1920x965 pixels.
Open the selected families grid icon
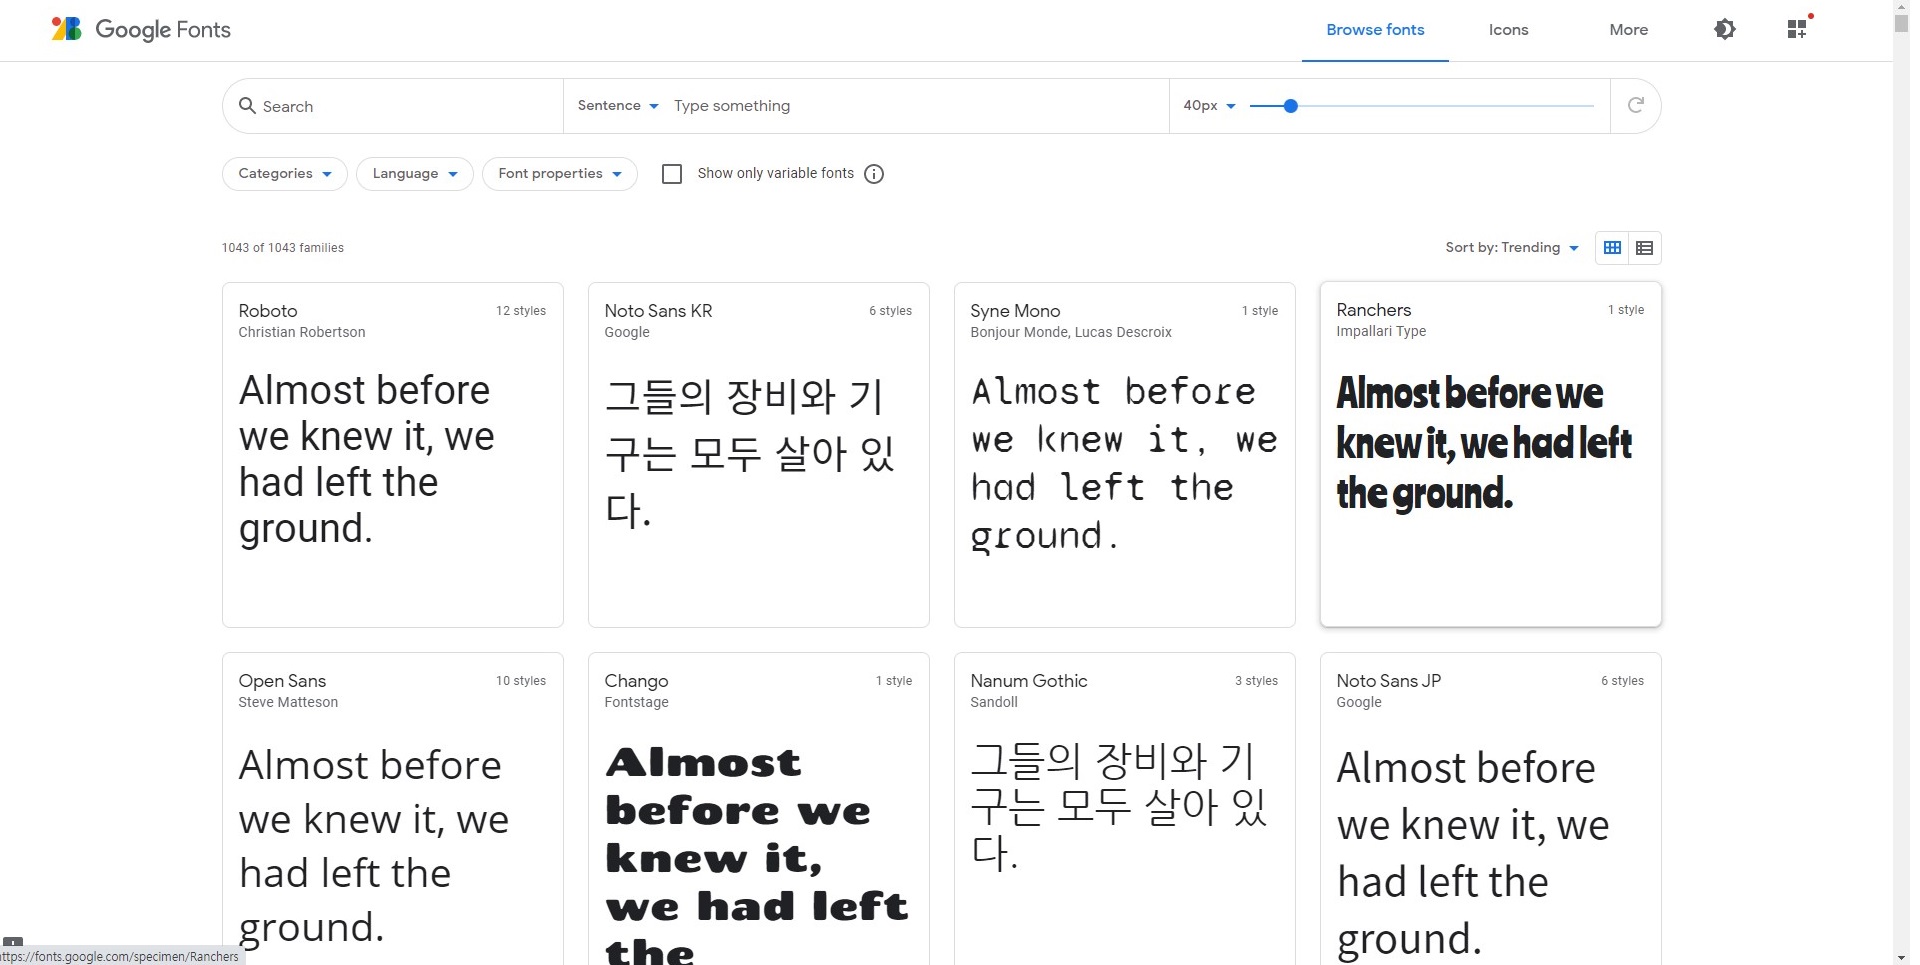(x=1798, y=28)
